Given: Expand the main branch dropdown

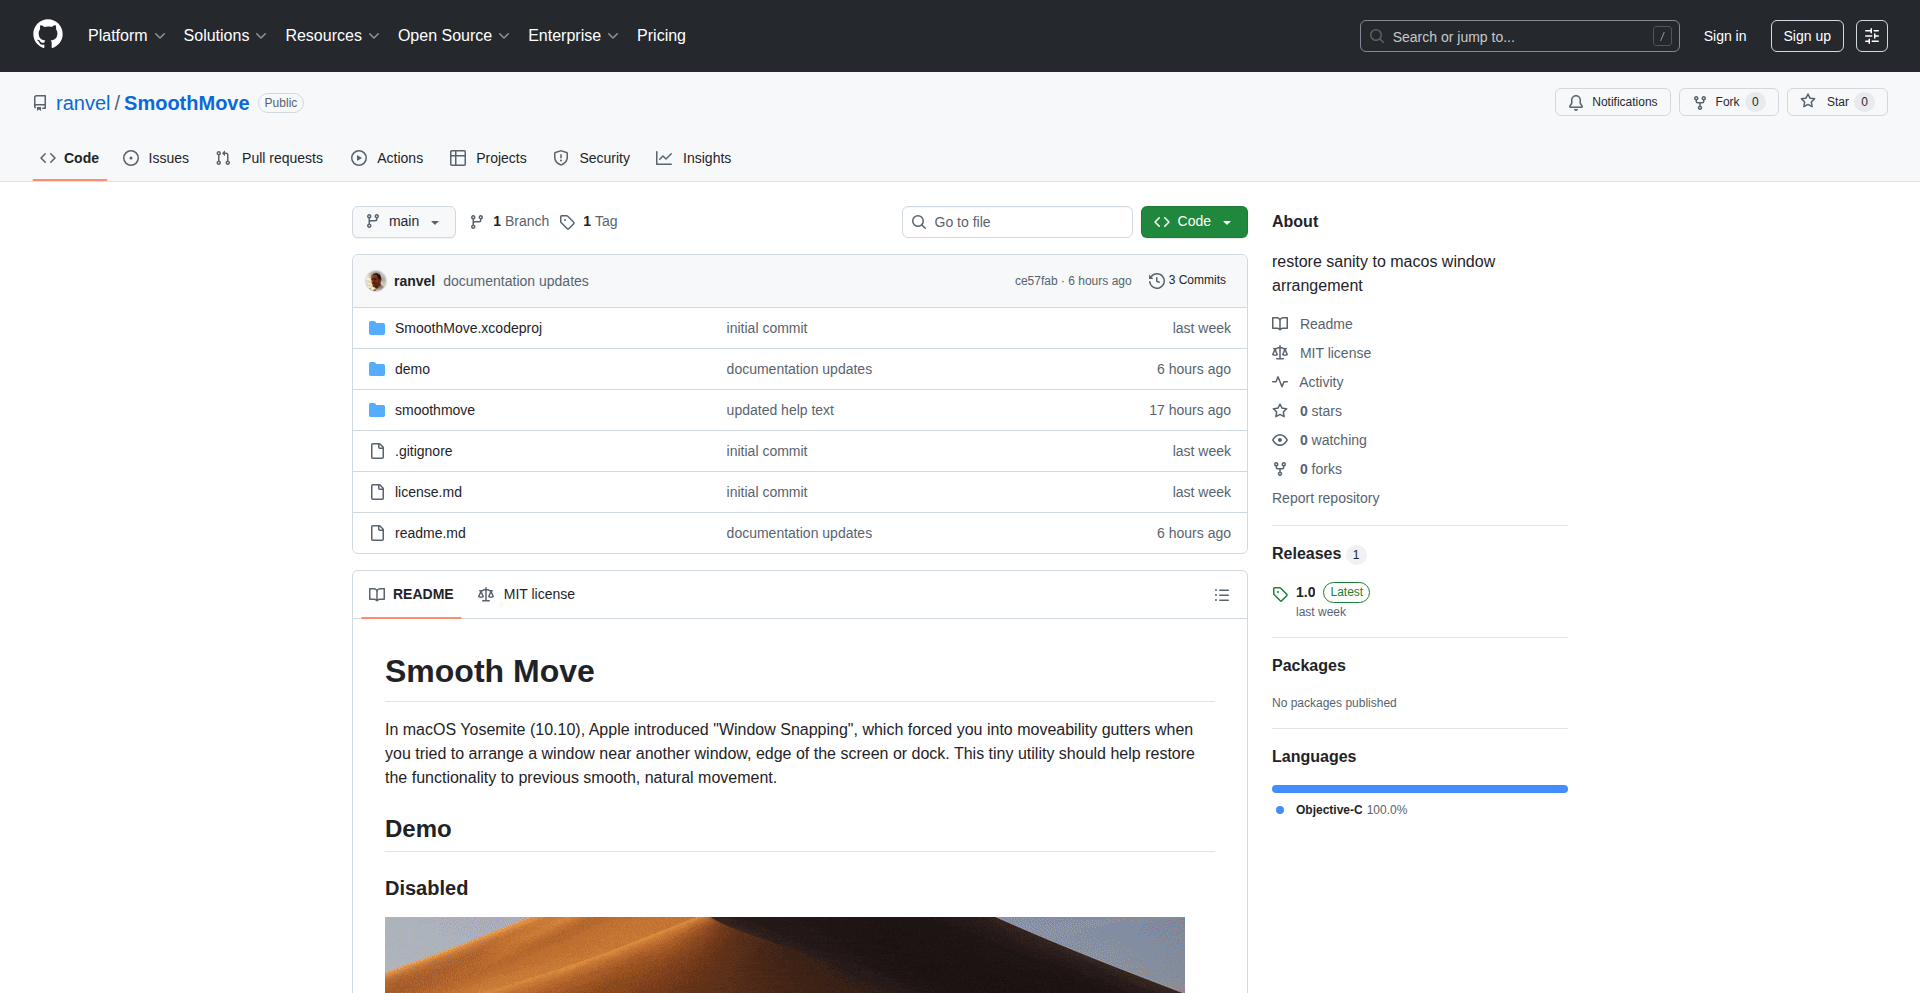Looking at the screenshot, I should tap(403, 222).
